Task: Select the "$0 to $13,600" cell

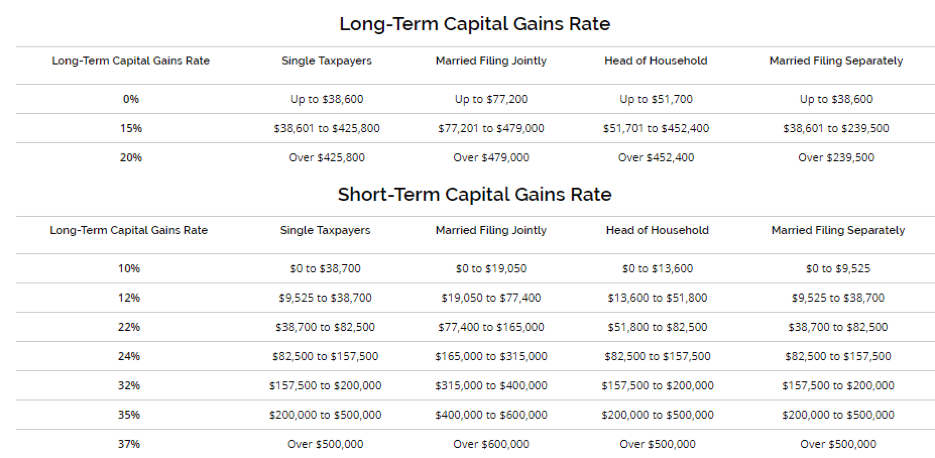Action: pyautogui.click(x=657, y=268)
